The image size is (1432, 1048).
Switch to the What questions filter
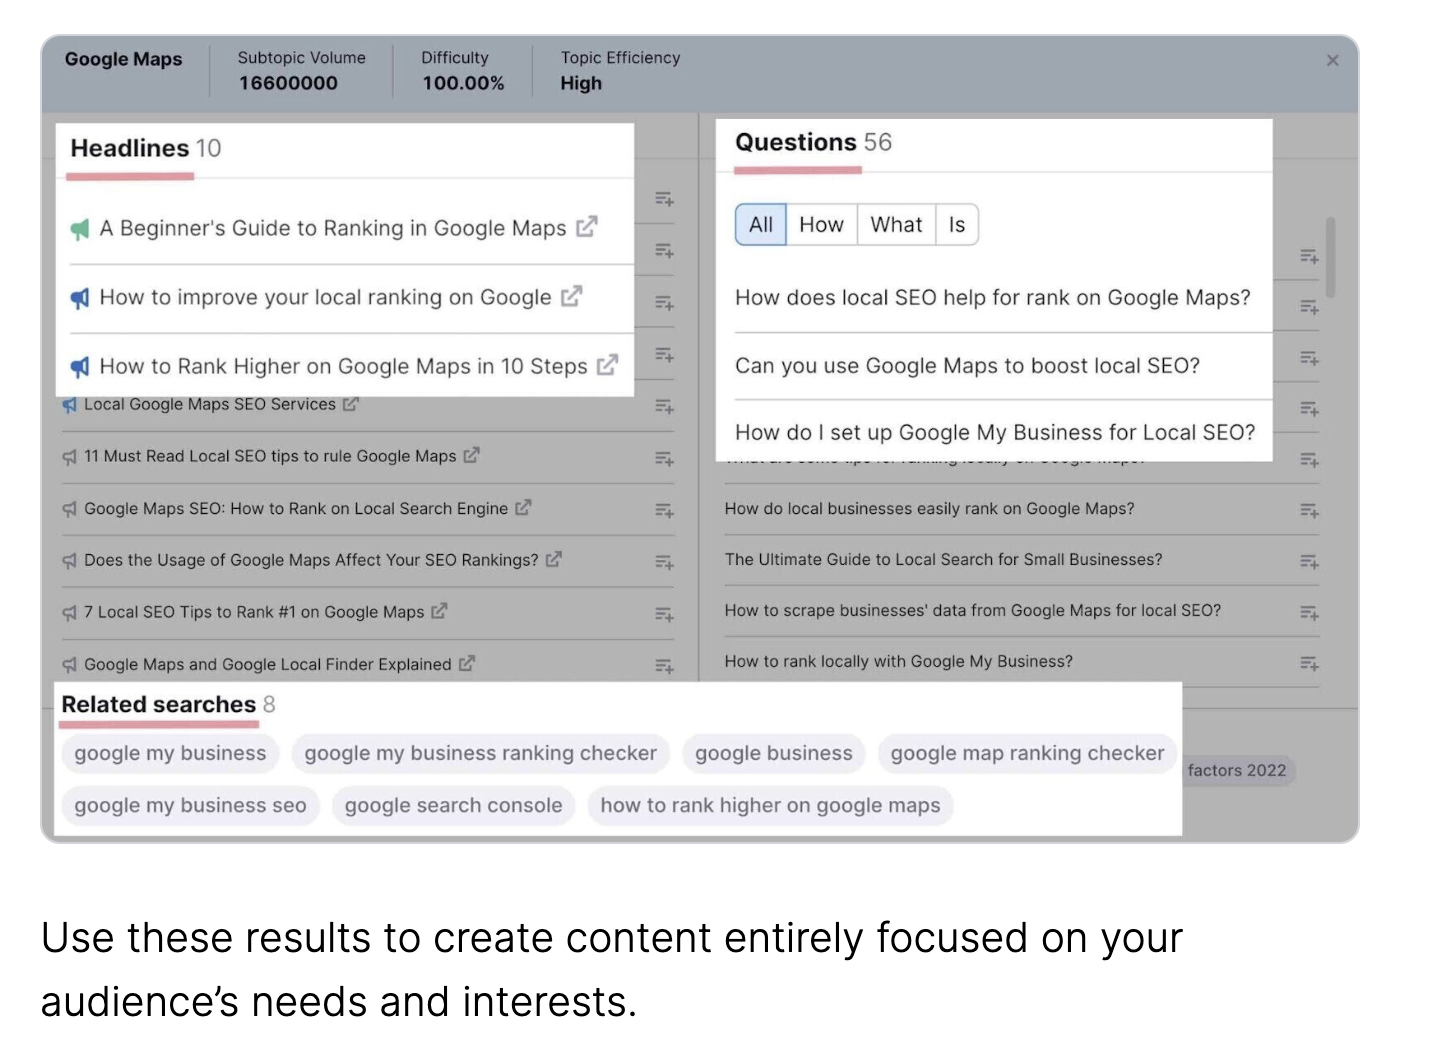coord(895,224)
